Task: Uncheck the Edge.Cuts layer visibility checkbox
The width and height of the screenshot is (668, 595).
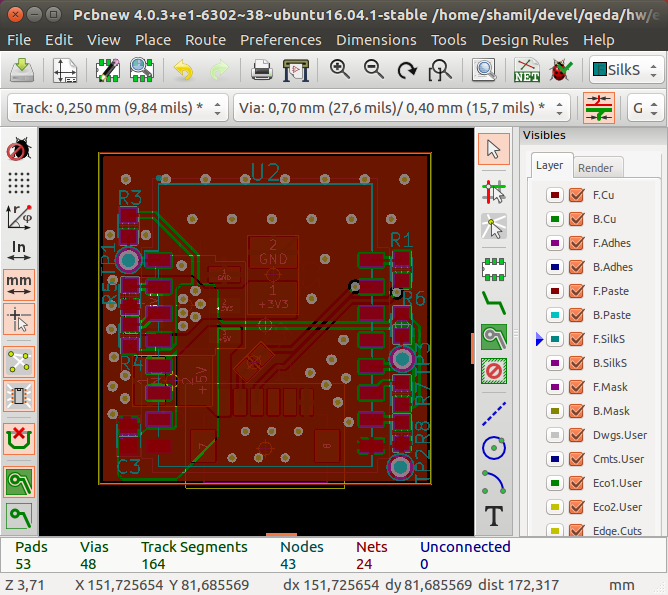Action: point(576,531)
